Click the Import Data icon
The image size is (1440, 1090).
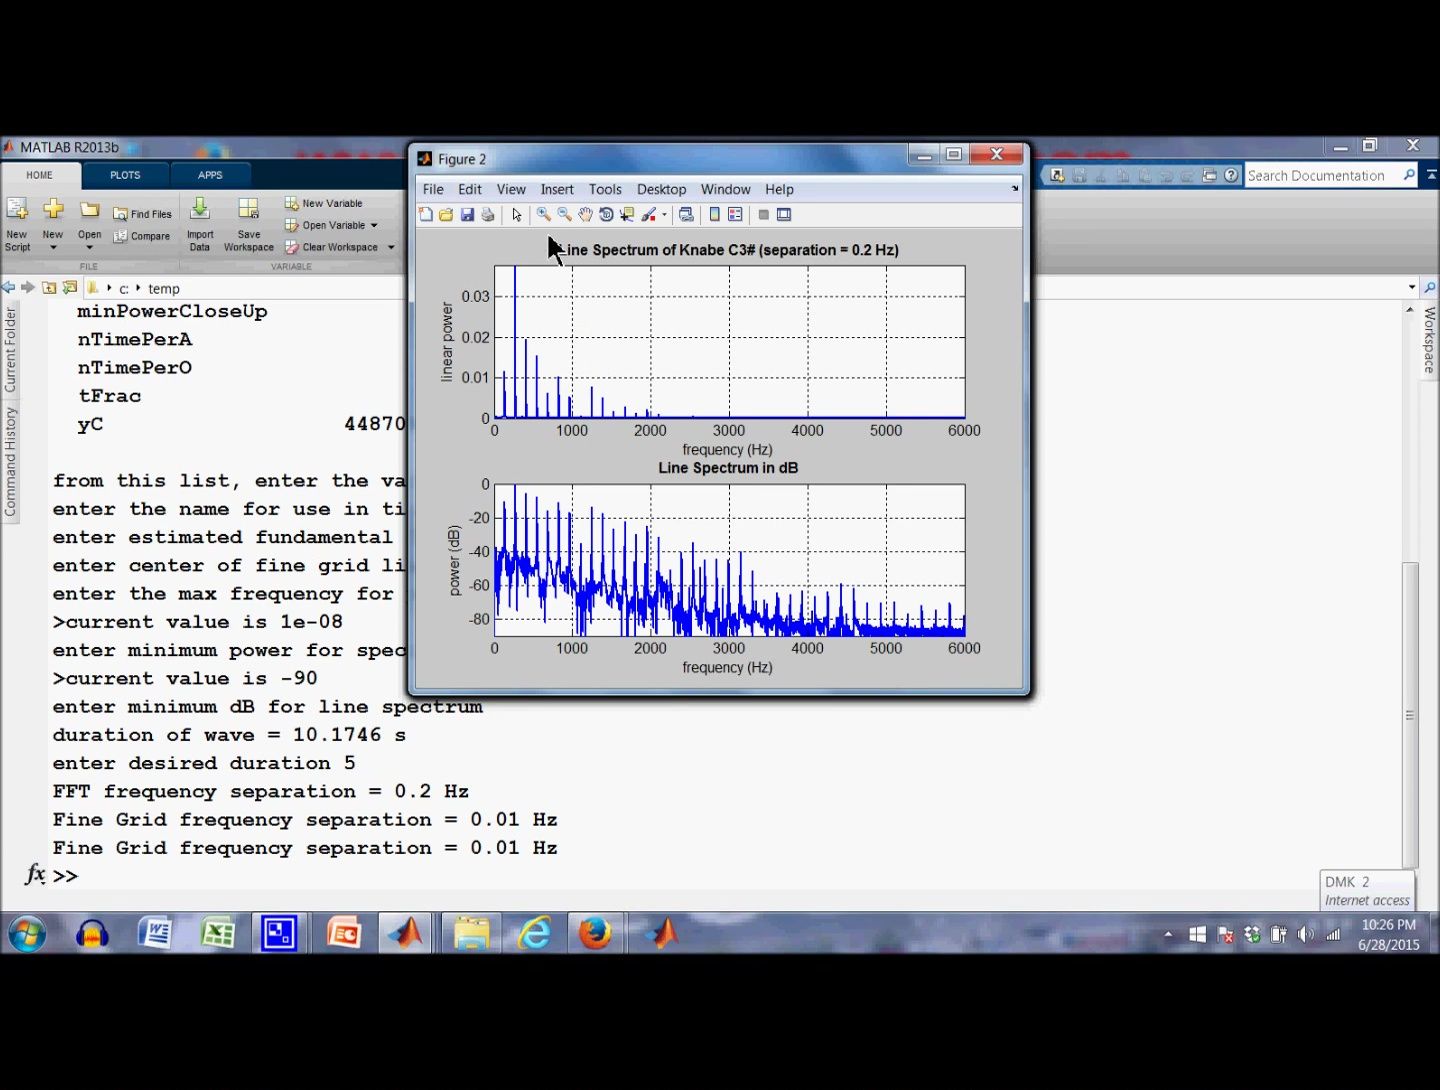point(200,224)
